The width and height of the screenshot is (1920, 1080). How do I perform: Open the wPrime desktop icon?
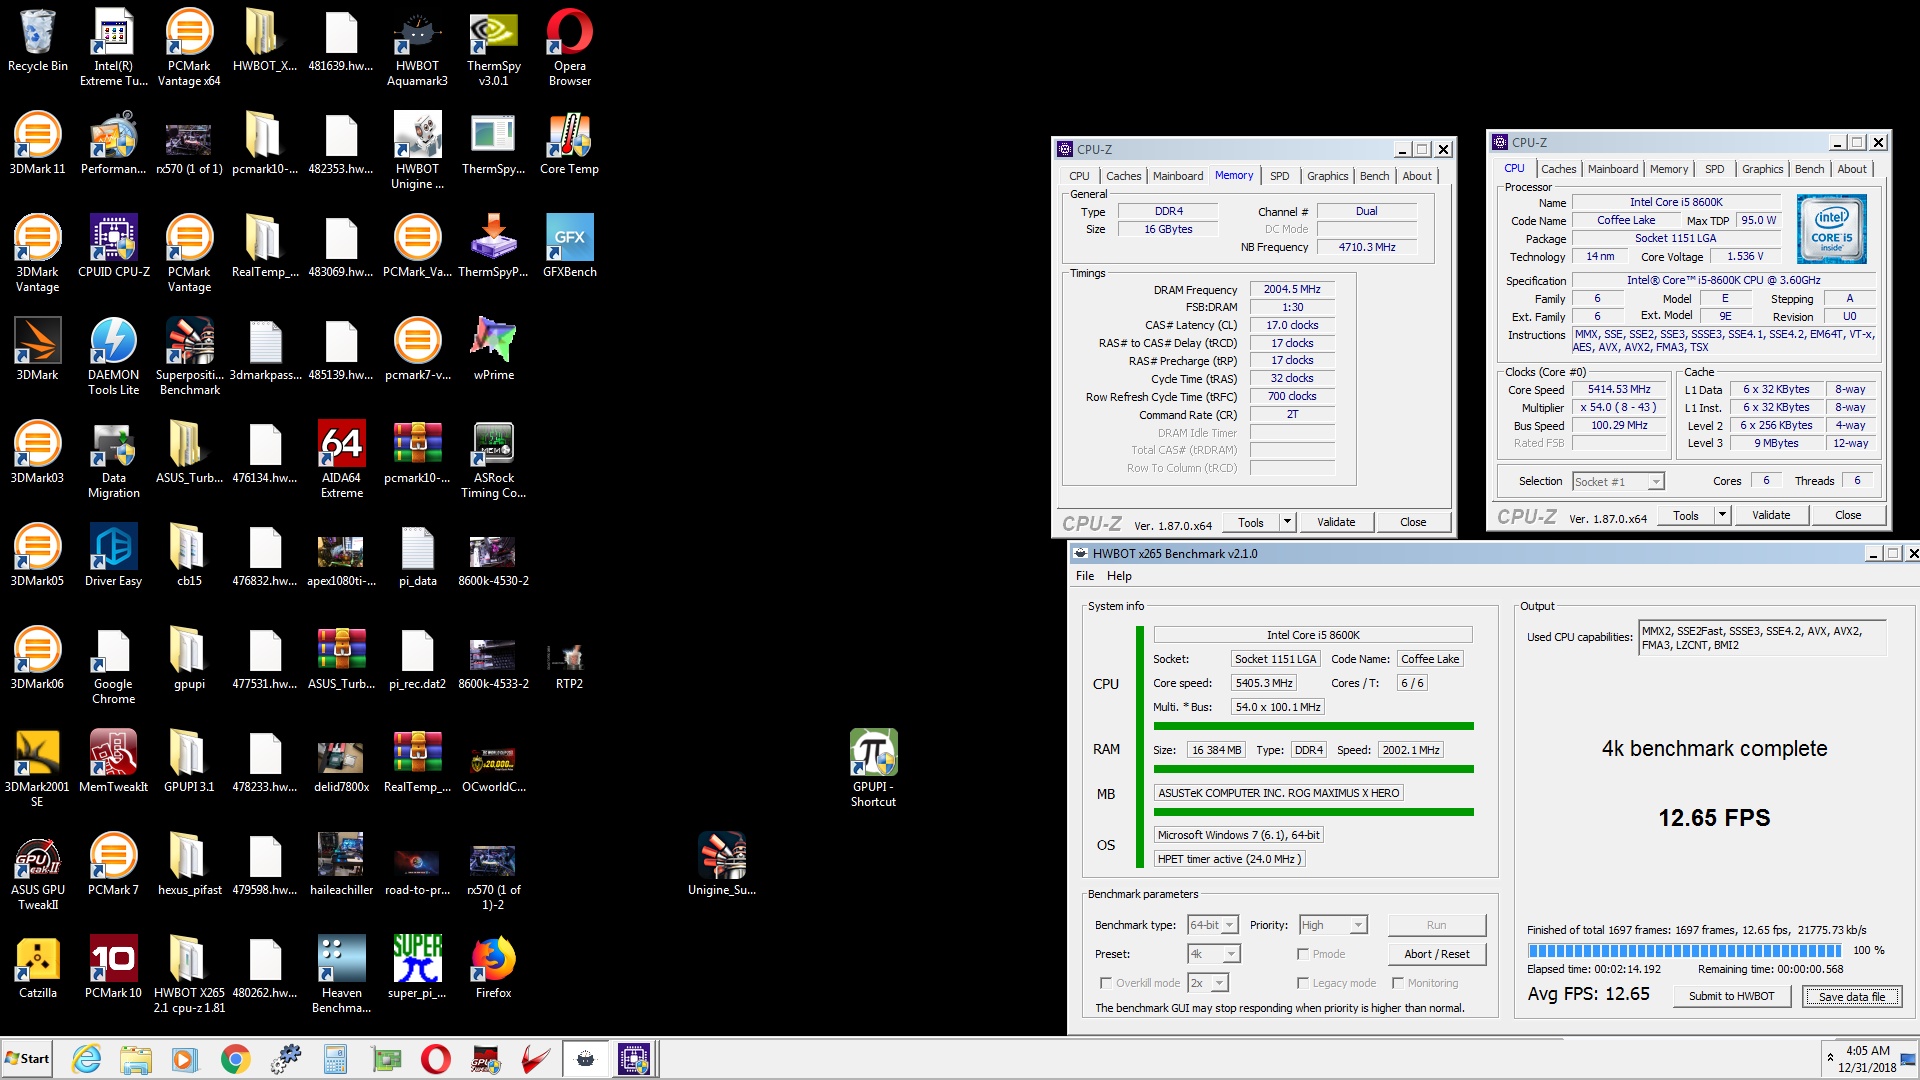tap(493, 349)
